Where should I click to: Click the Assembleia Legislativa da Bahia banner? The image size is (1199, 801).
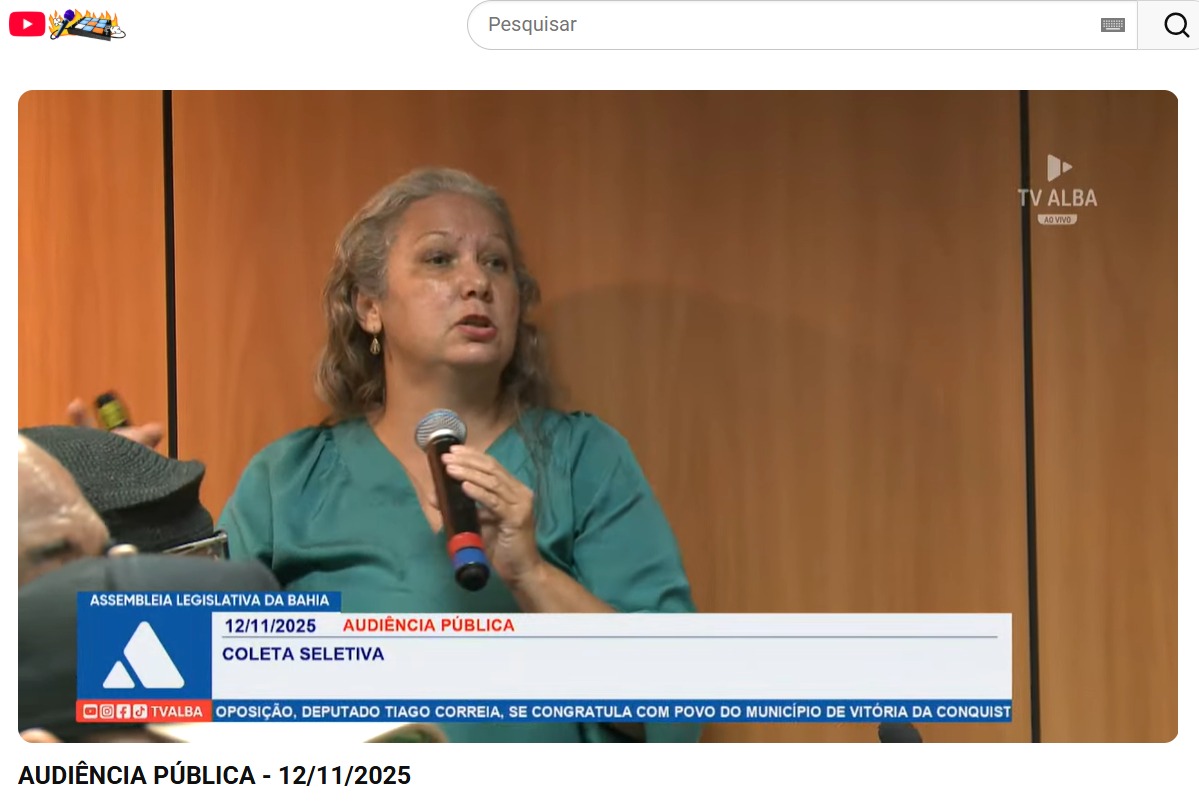(209, 601)
